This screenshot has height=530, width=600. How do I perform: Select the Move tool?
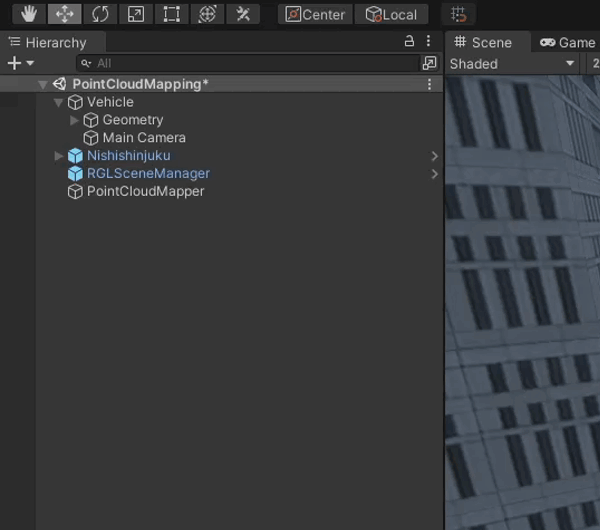click(65, 14)
